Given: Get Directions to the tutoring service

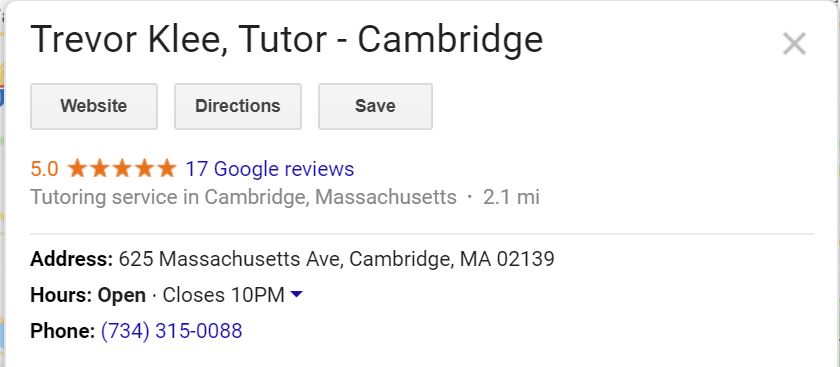Looking at the screenshot, I should tap(238, 106).
